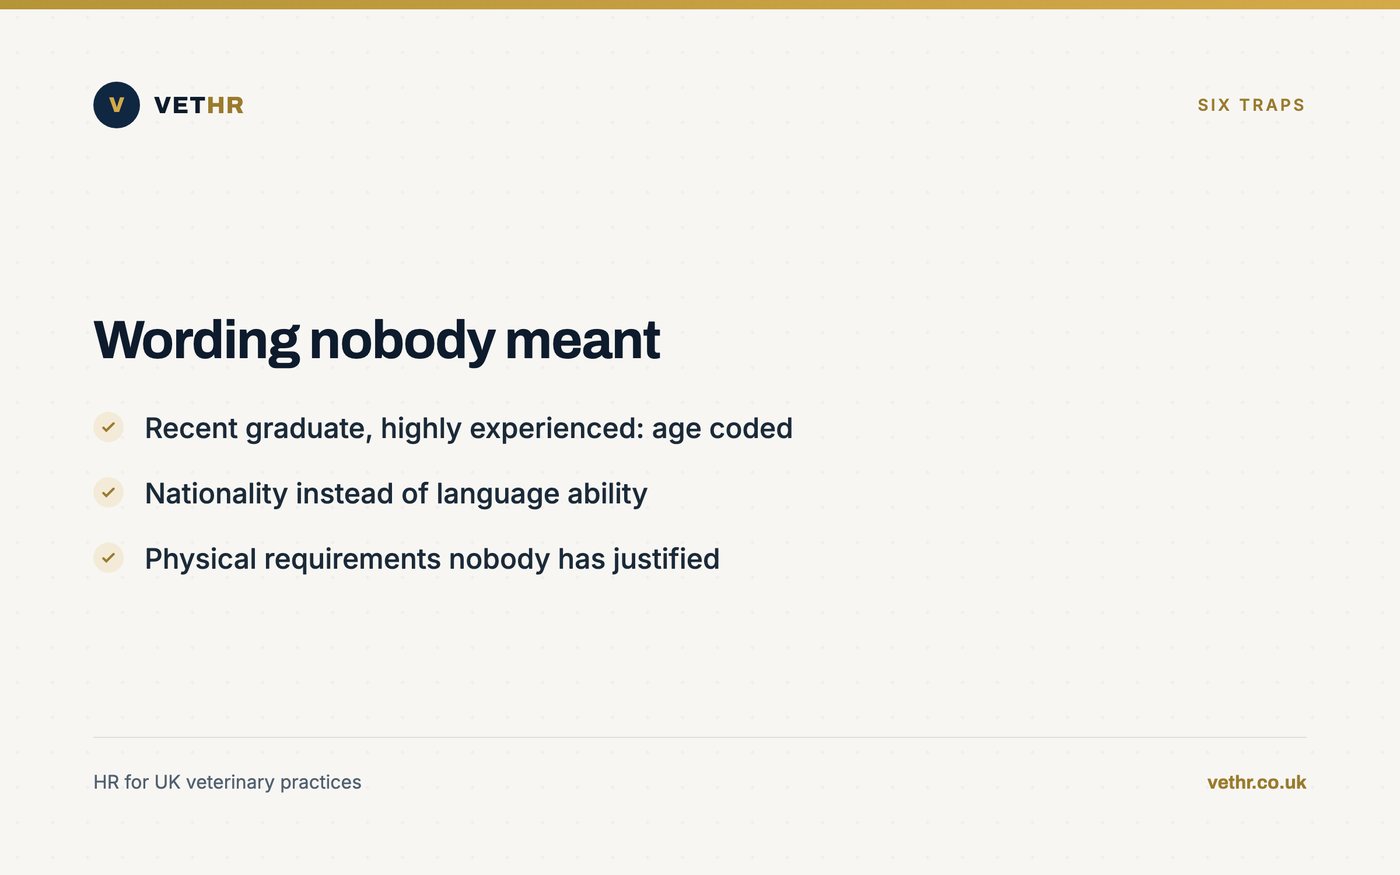Click the gold HR part of the logo
This screenshot has height=875, width=1400.
tap(225, 105)
